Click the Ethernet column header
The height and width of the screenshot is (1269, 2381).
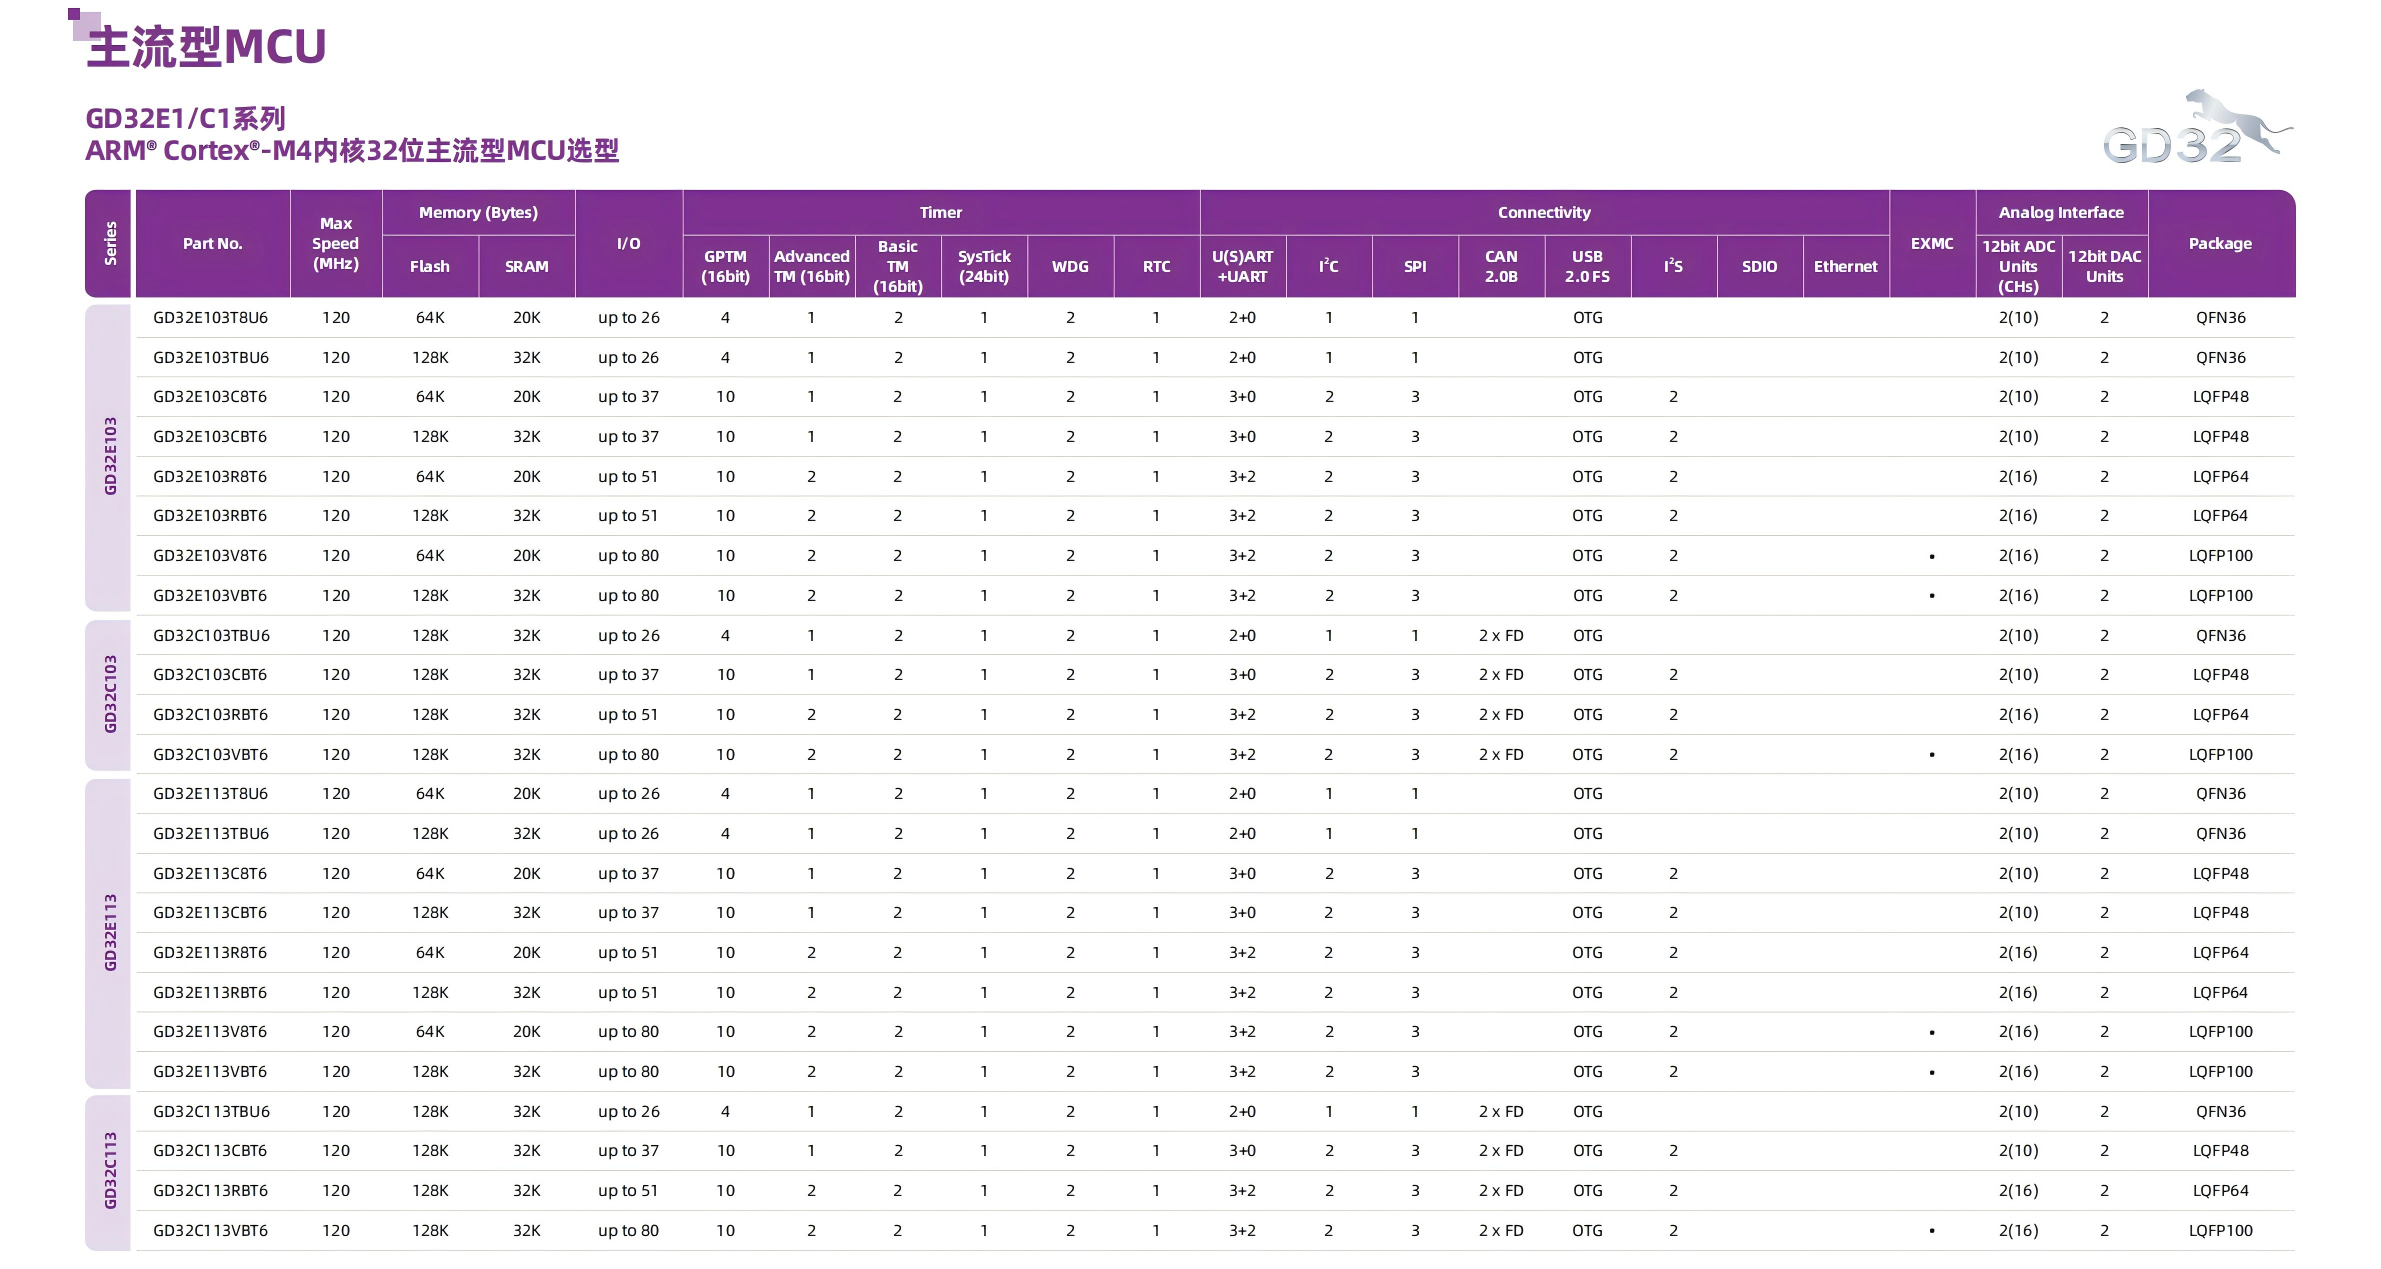click(x=1845, y=267)
